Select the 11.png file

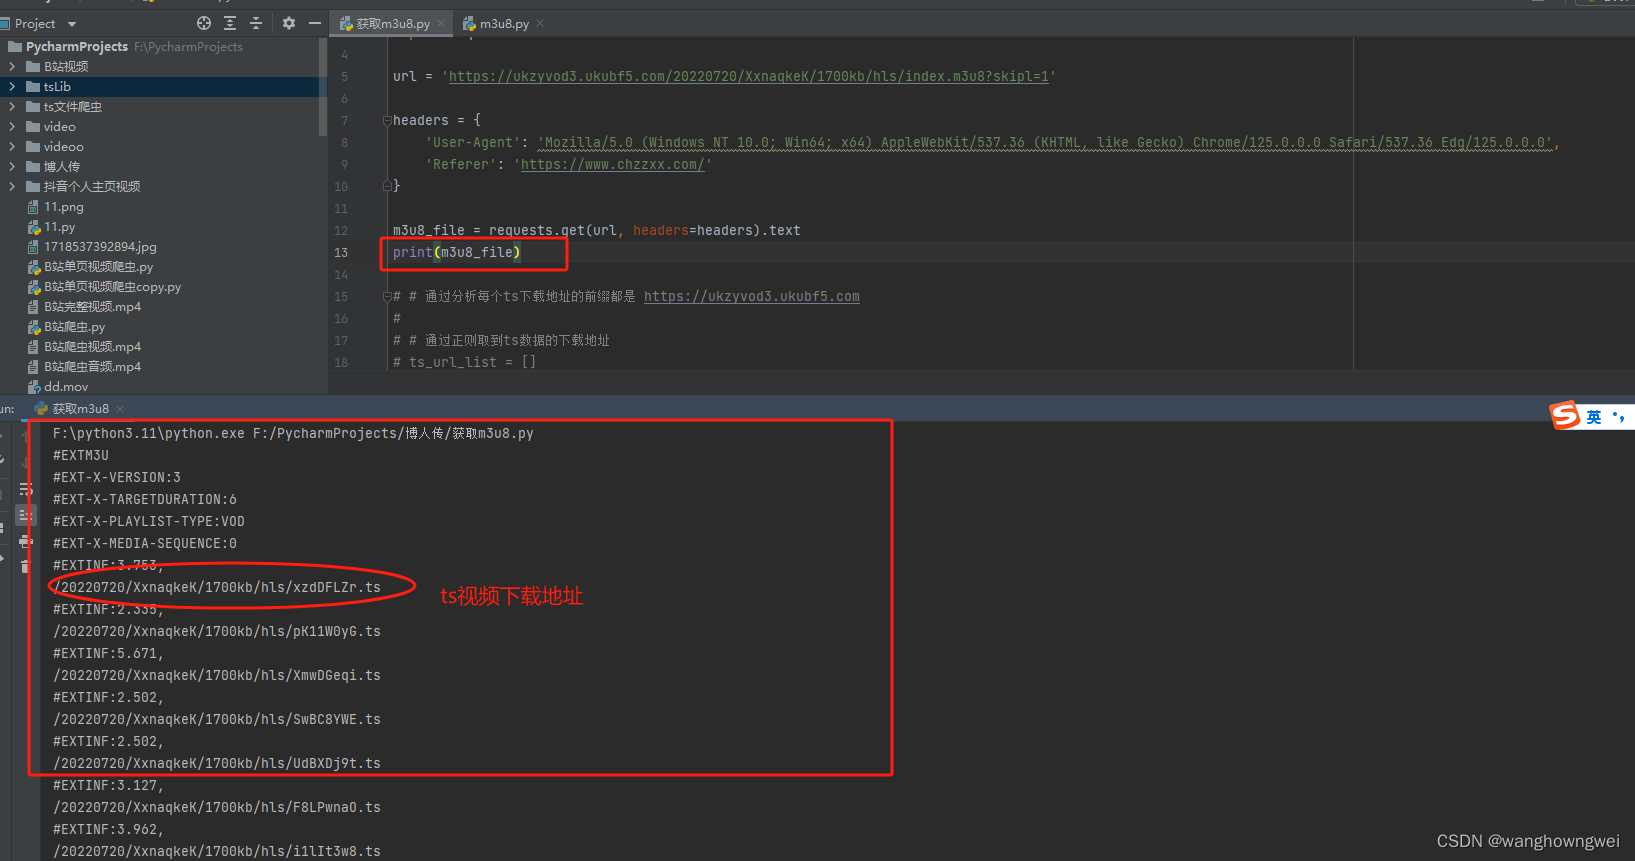click(x=63, y=207)
